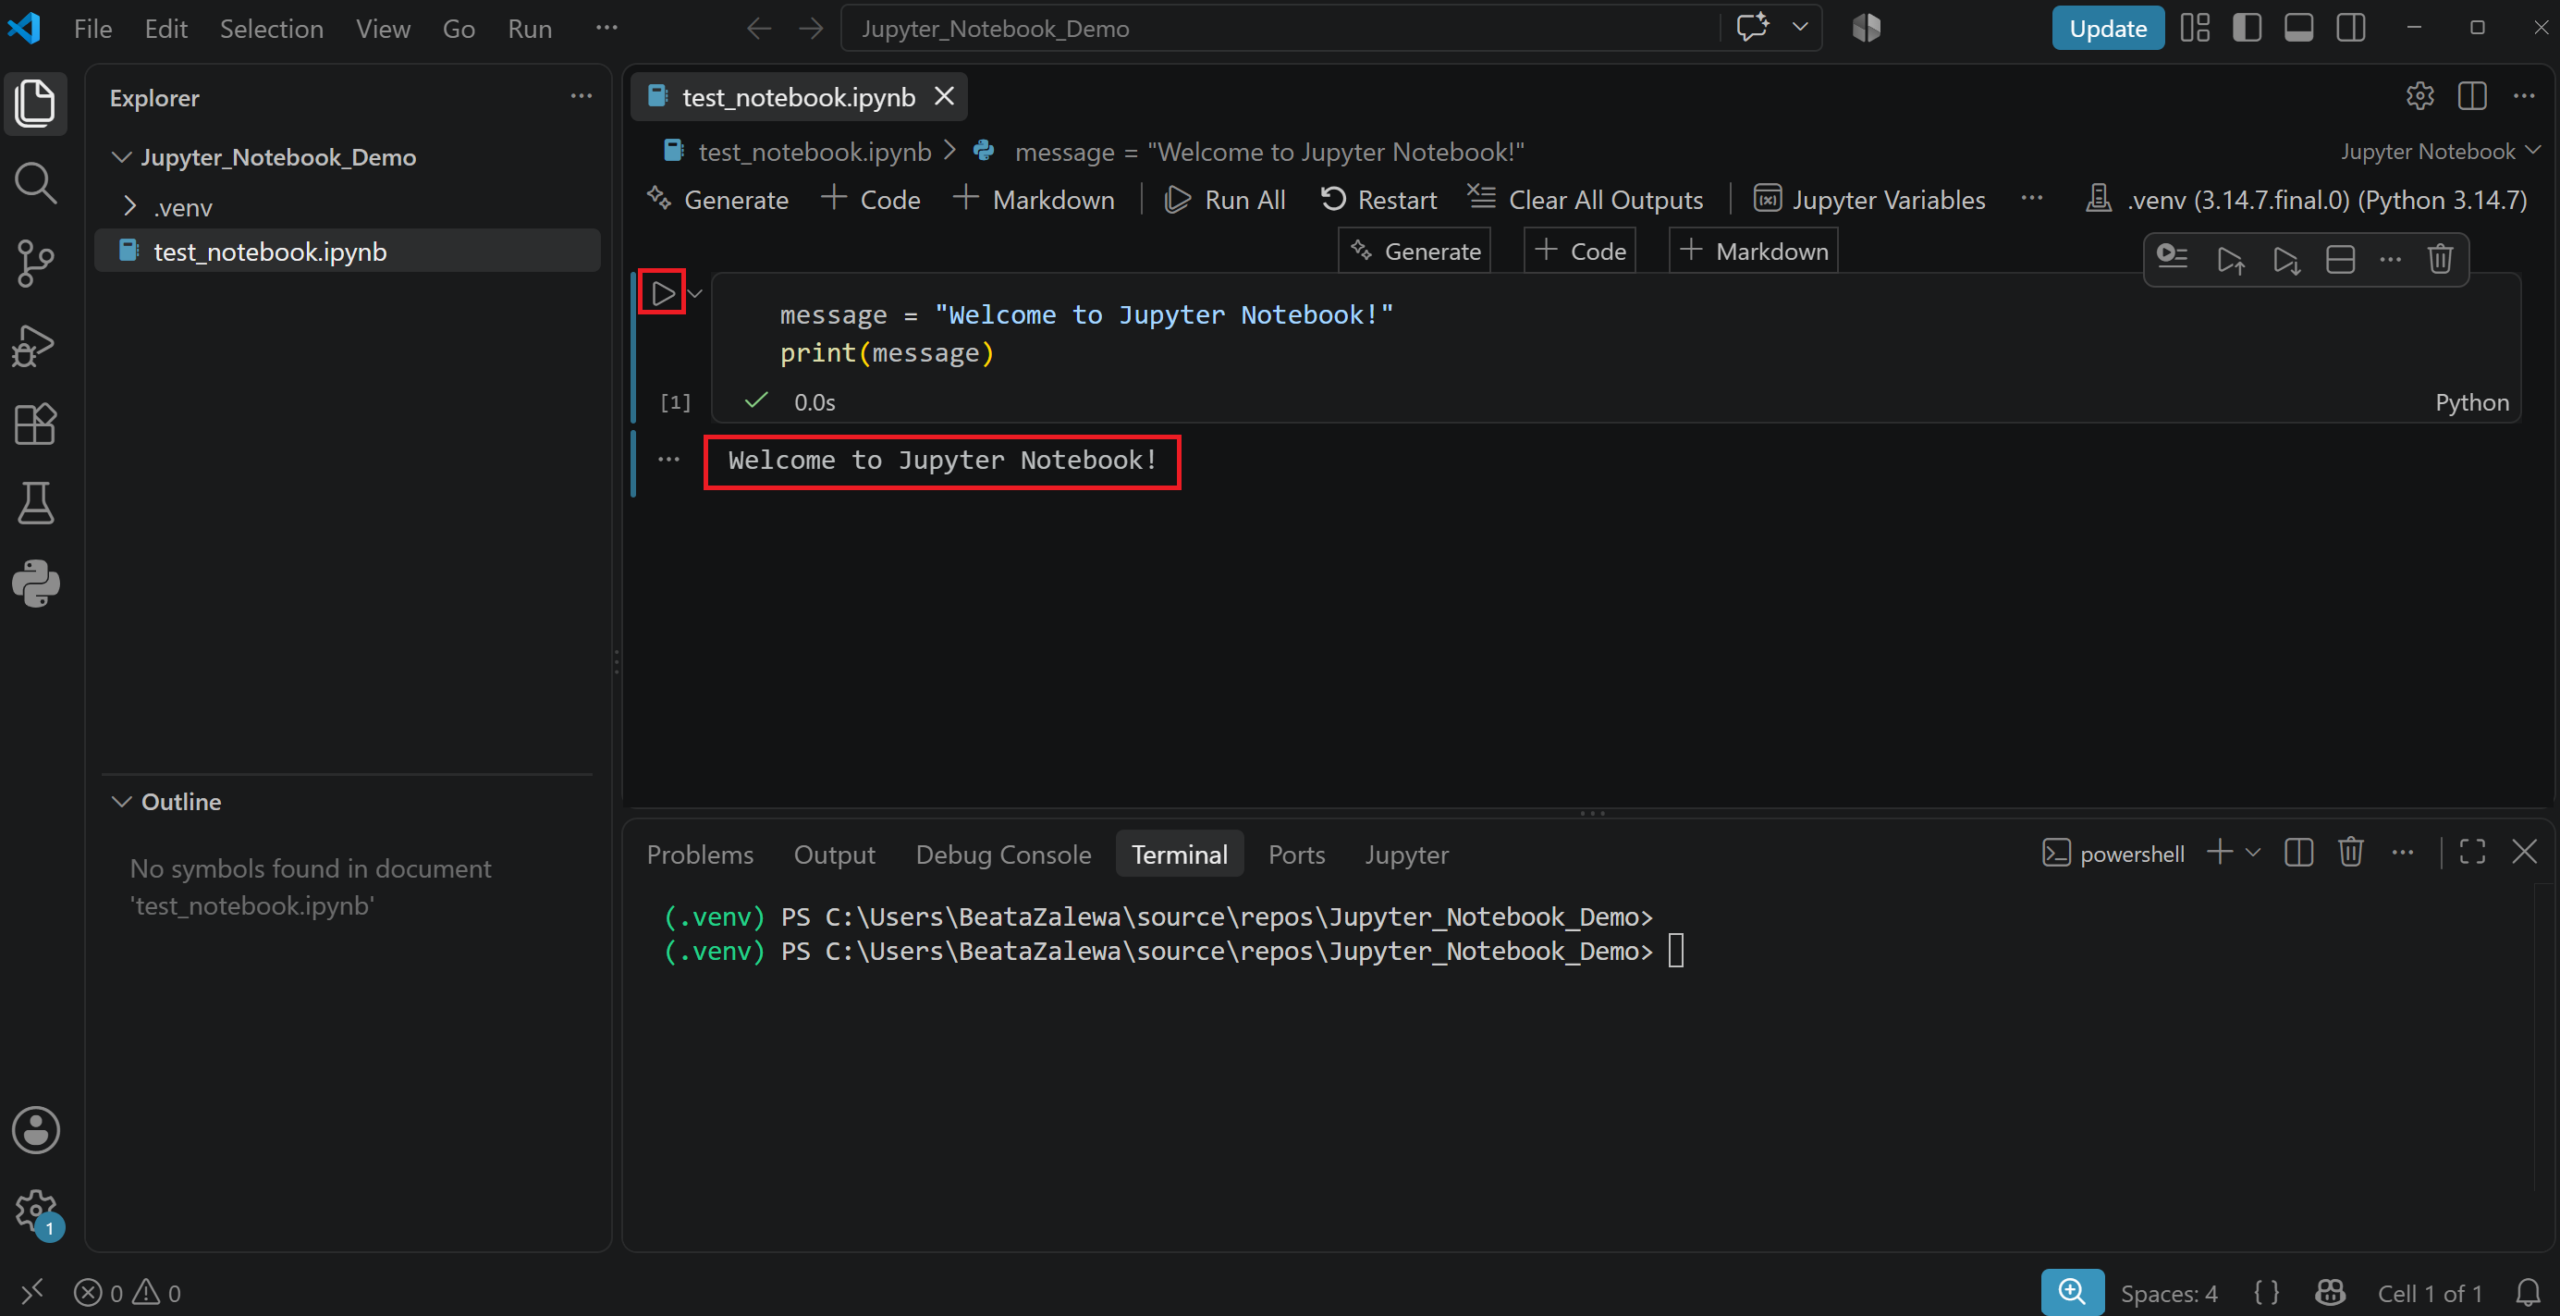Delete the cell with trash icon
This screenshot has height=1316, width=2560.
coord(2440,260)
